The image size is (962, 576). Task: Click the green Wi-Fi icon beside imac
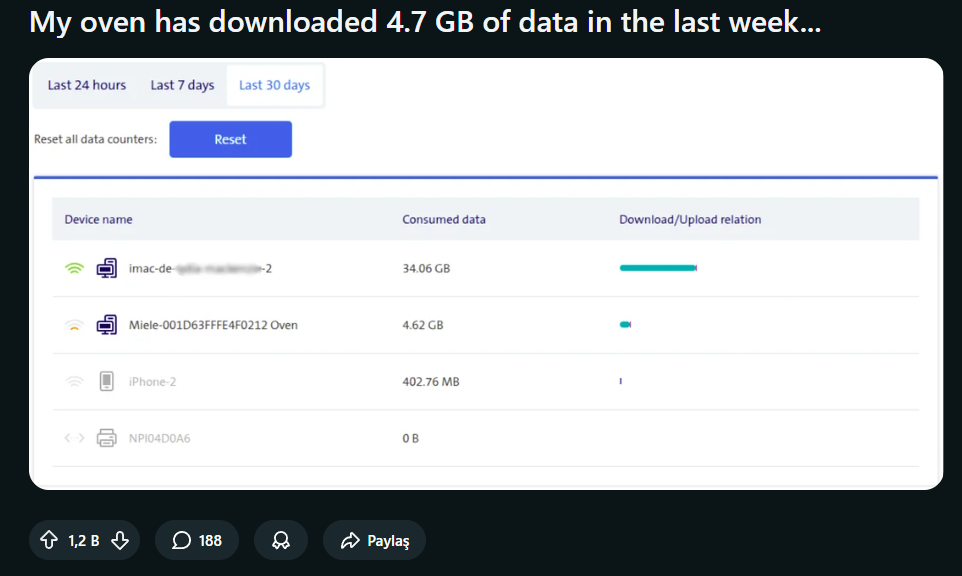point(74,268)
